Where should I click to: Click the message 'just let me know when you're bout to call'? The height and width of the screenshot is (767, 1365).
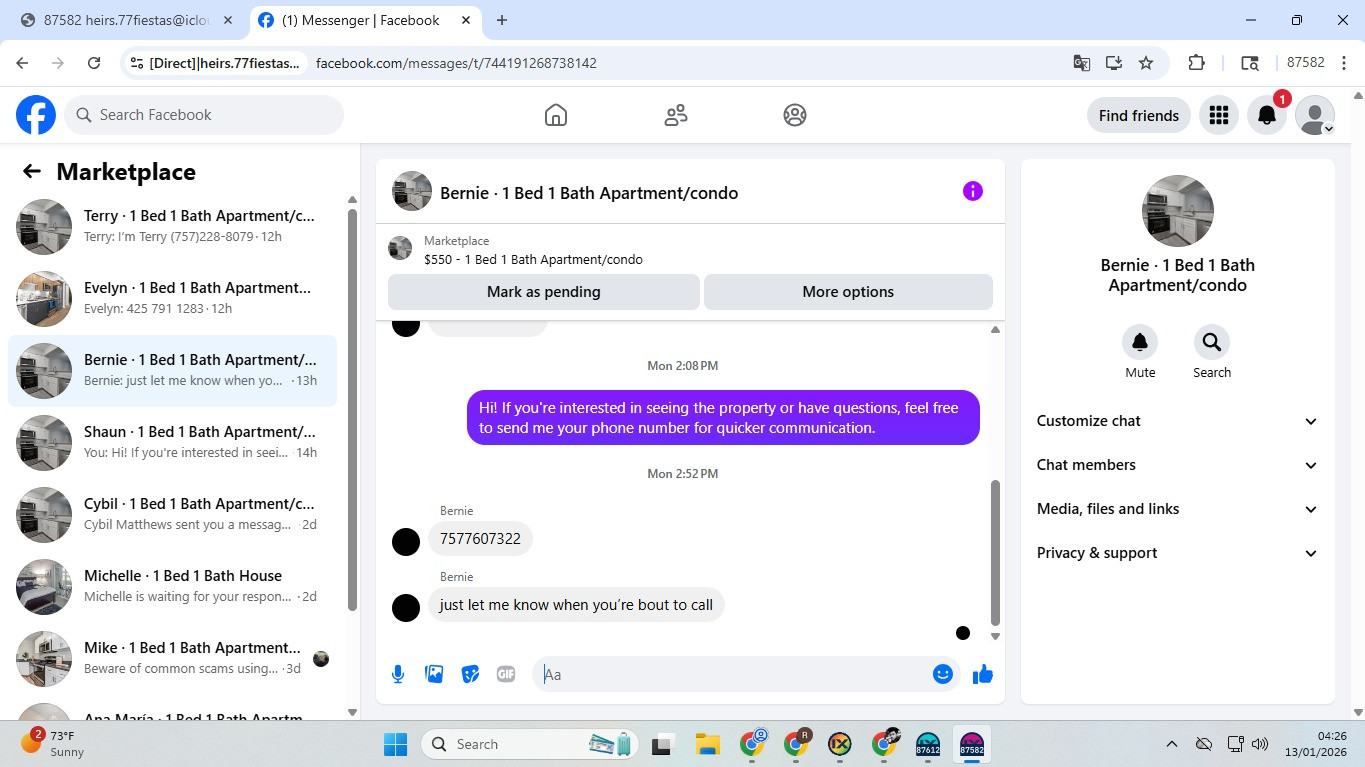pos(576,605)
